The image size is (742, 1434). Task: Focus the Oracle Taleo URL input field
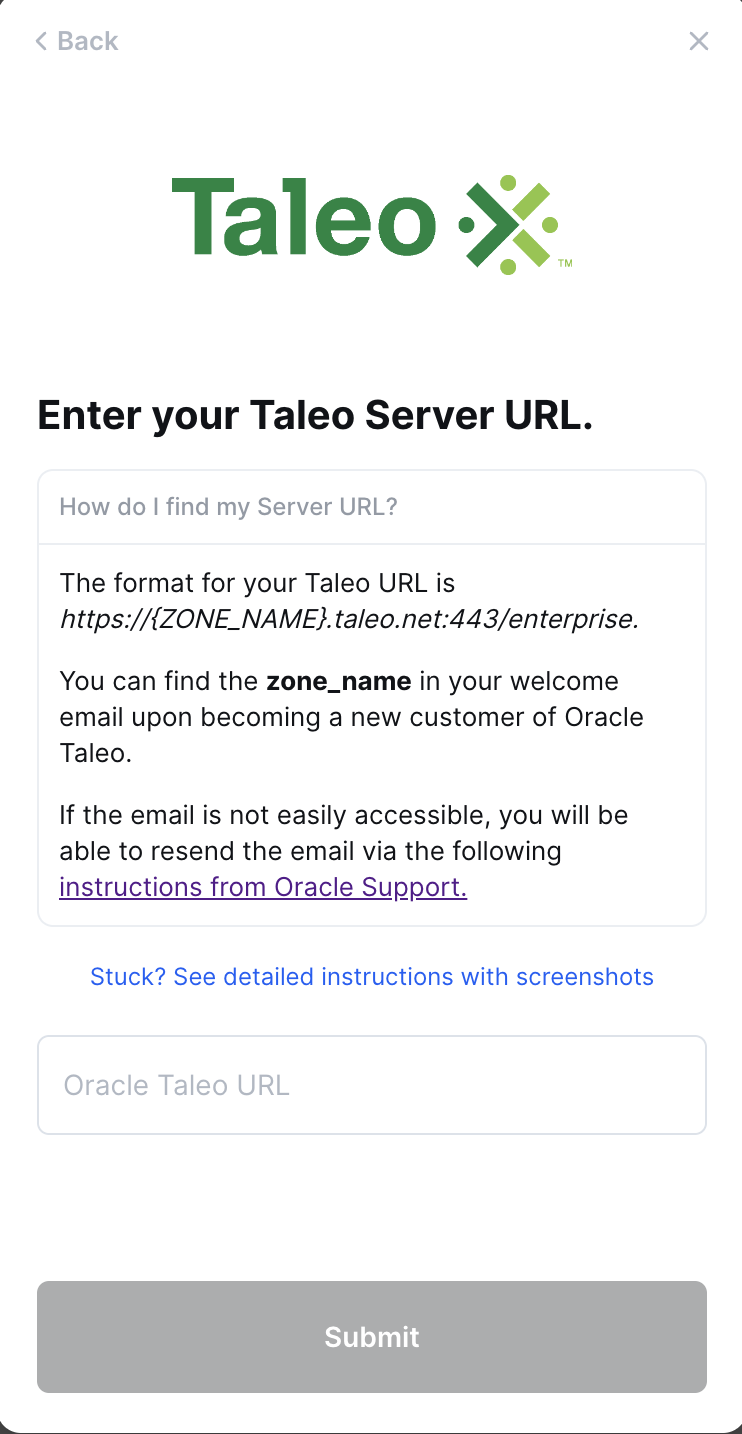pos(371,1085)
